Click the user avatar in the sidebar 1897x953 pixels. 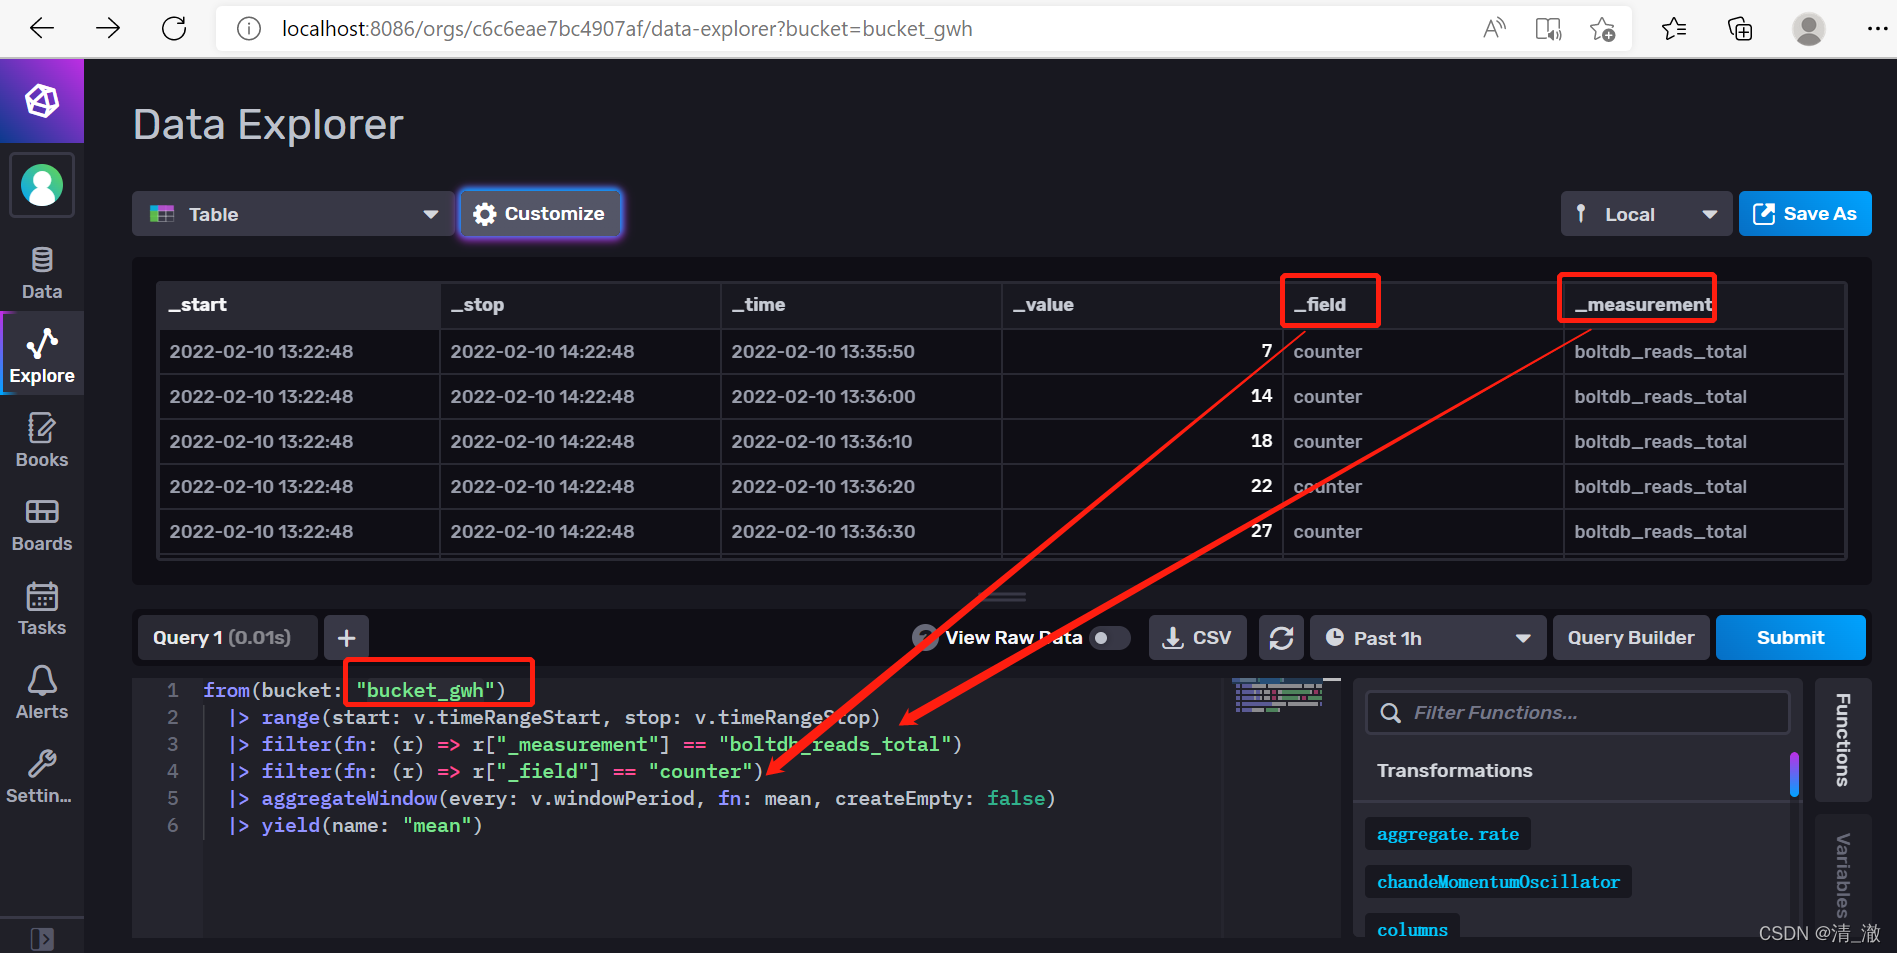(41, 185)
